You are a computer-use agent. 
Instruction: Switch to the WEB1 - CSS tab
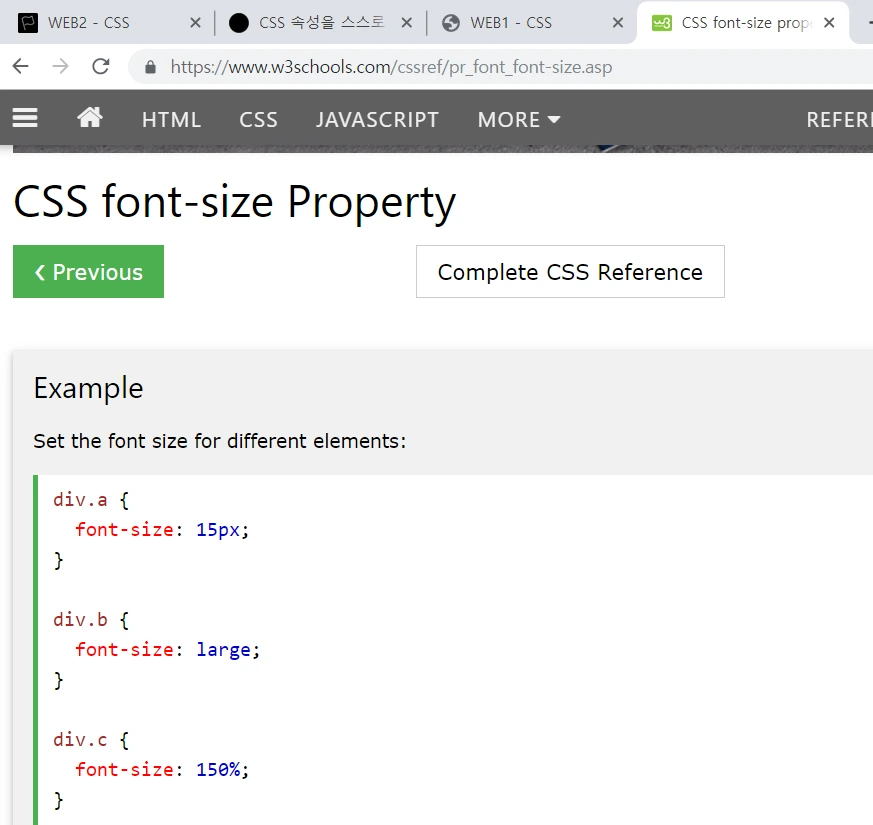(x=532, y=23)
